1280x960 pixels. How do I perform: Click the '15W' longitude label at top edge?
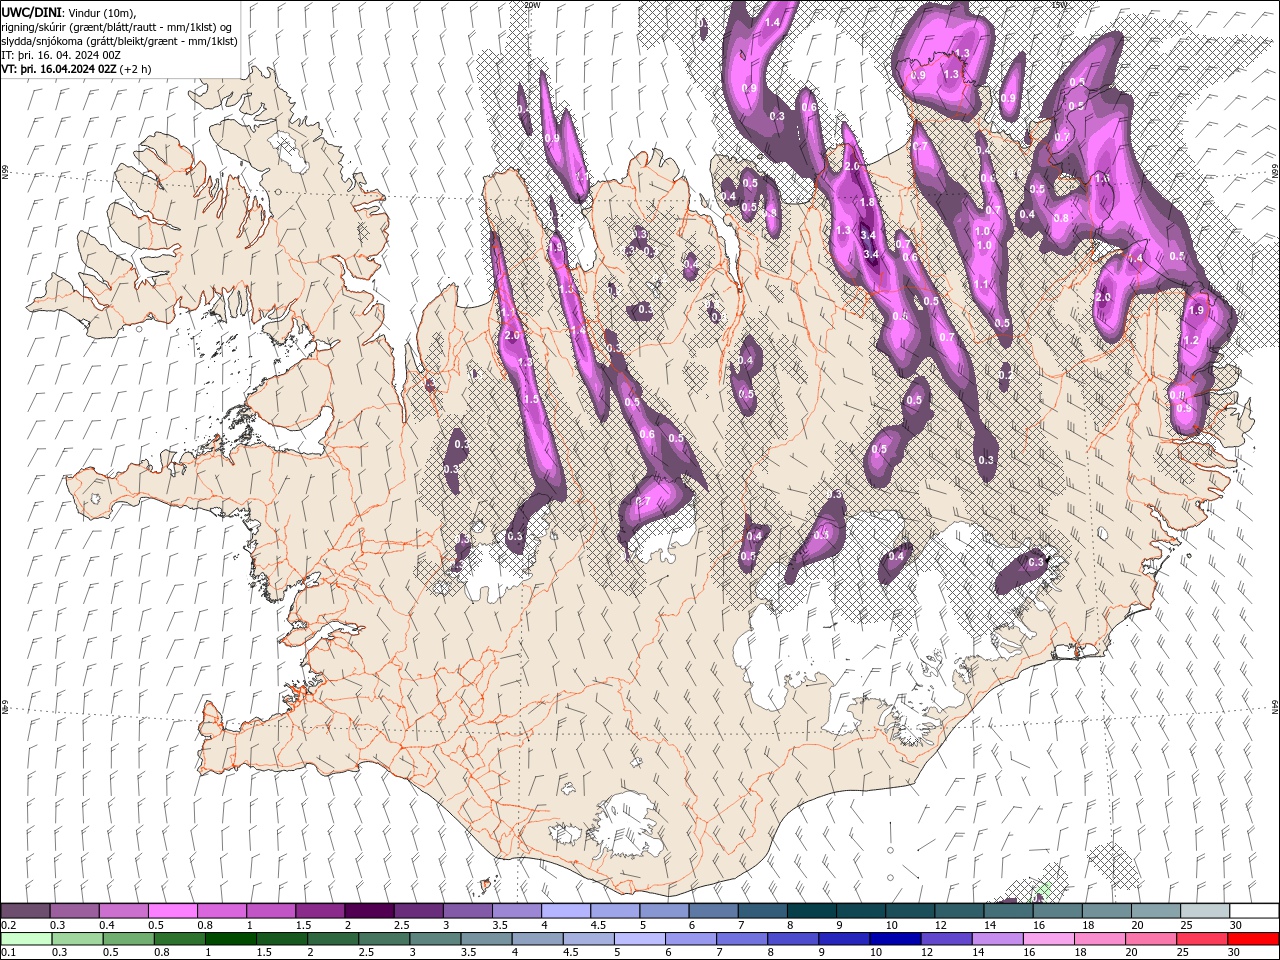click(1059, 5)
